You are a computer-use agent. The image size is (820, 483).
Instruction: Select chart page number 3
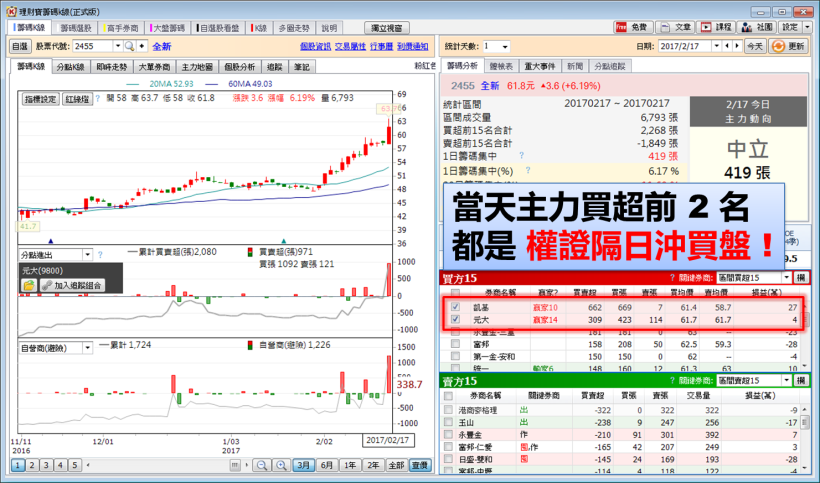click(x=46, y=465)
